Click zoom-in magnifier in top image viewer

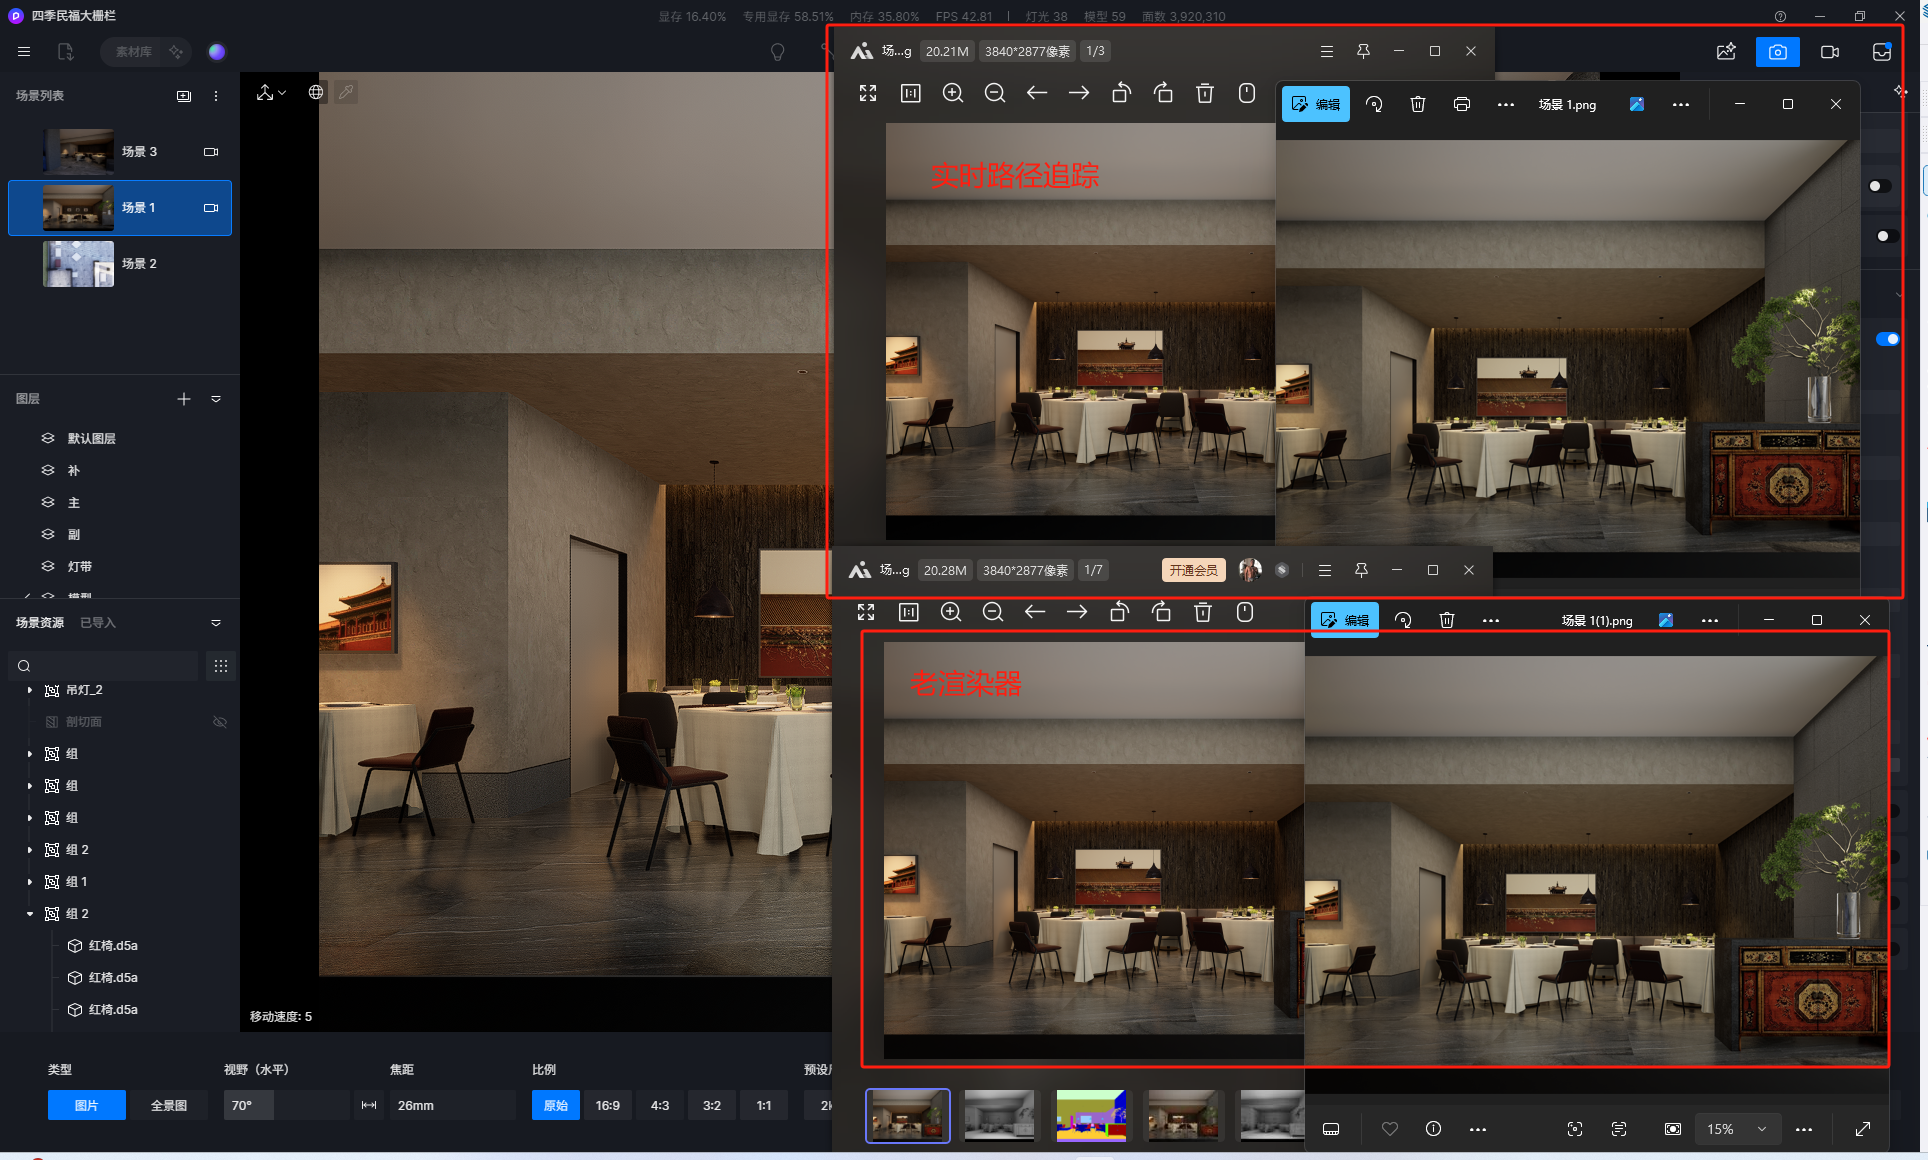point(952,93)
